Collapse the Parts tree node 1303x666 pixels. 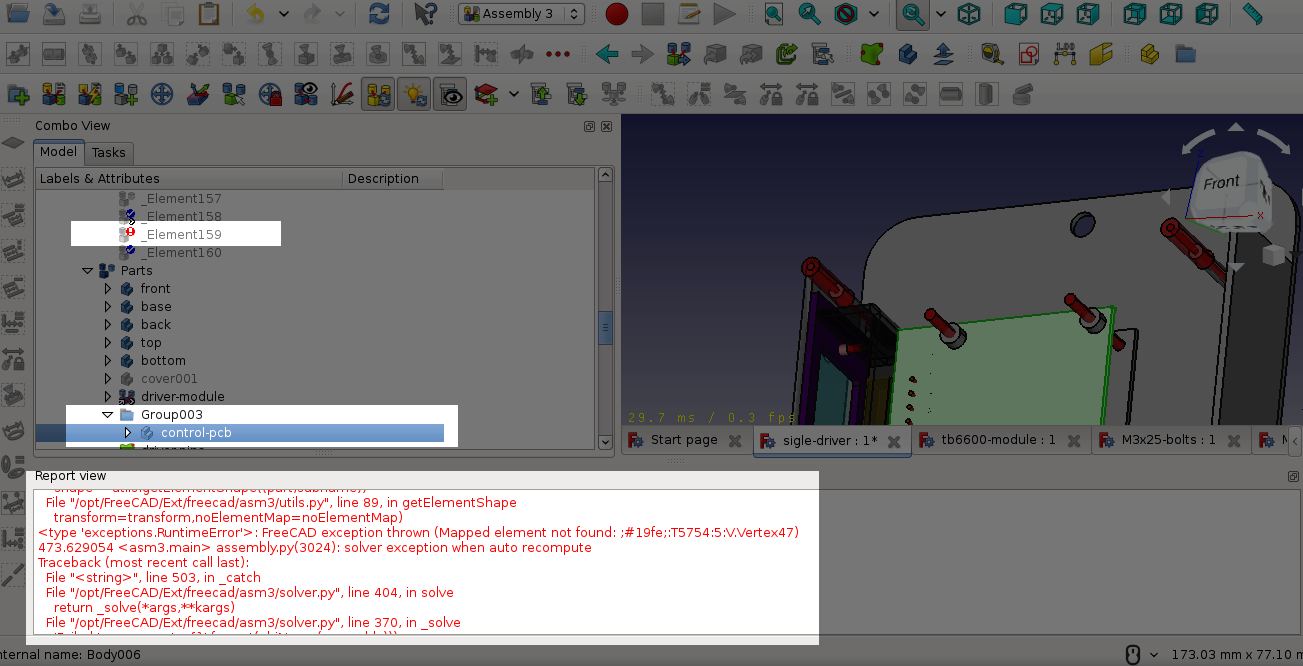coord(88,270)
